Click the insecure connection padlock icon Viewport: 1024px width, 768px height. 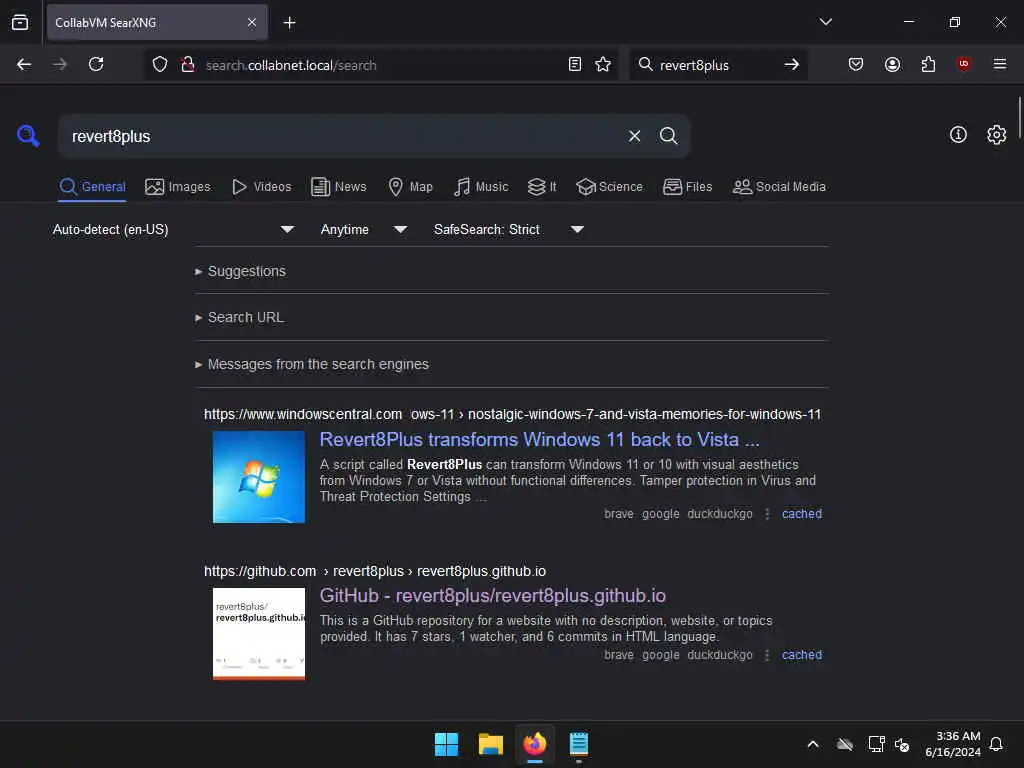187,64
